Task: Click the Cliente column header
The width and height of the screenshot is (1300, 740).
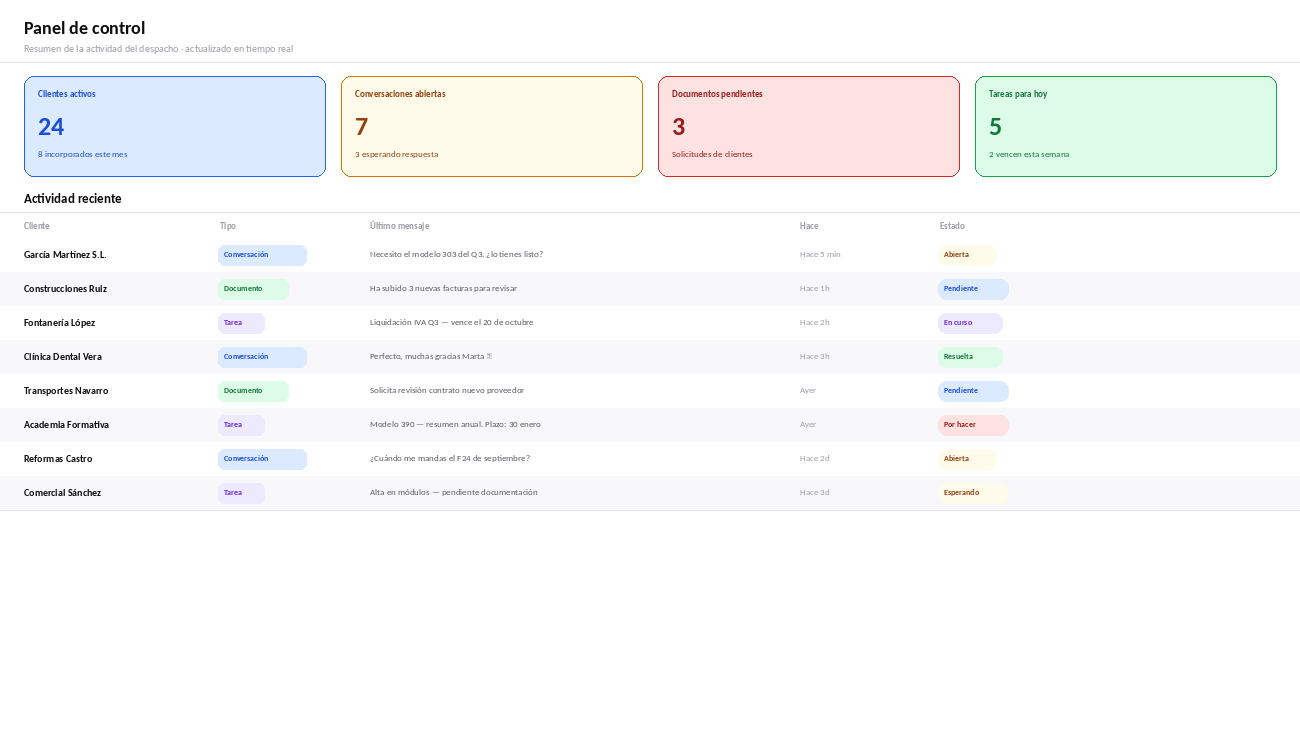Action: [37, 226]
